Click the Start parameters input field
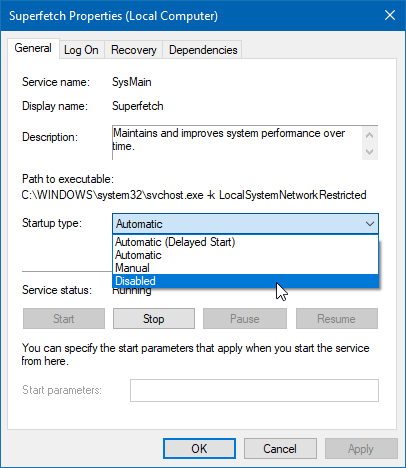The width and height of the screenshot is (406, 468). pyautogui.click(x=254, y=390)
